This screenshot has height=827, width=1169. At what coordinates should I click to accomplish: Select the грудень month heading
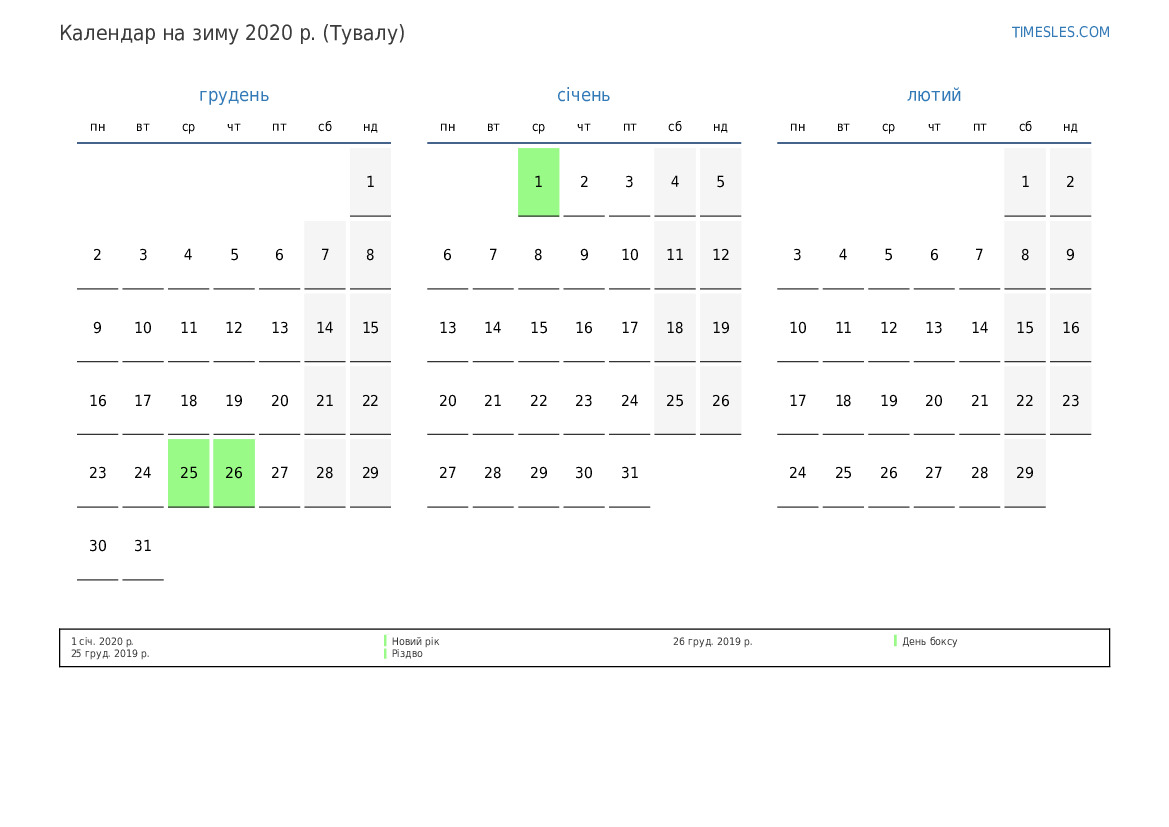pos(234,95)
